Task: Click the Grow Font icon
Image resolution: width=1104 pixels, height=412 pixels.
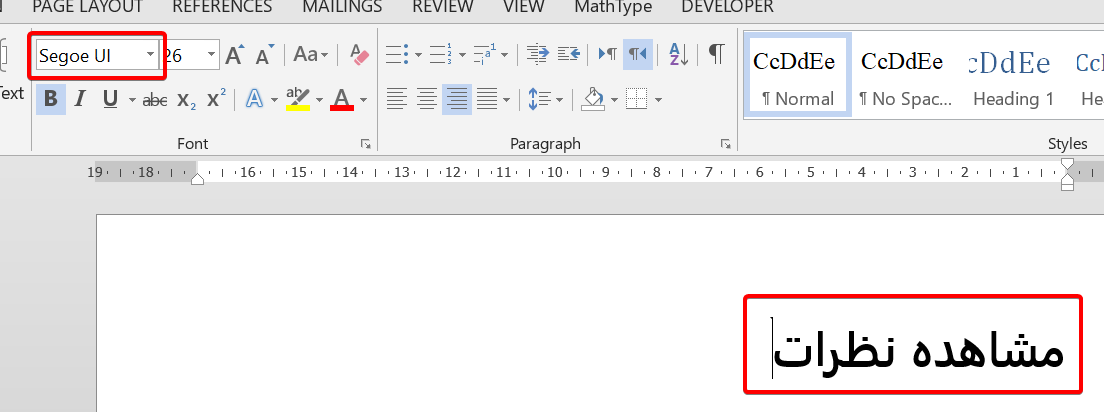Action: [x=234, y=54]
